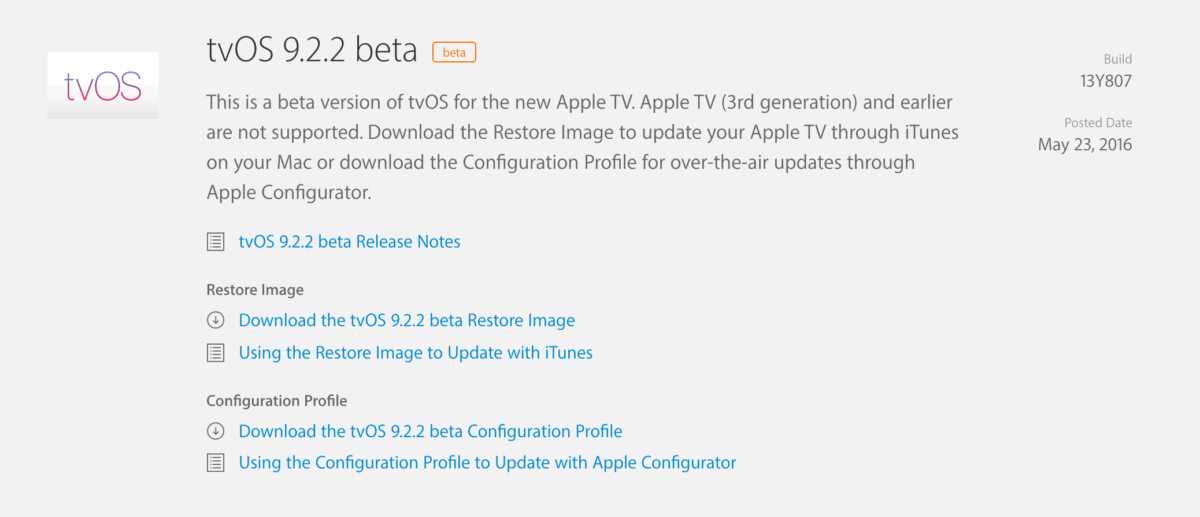Click the document icon beside Release Notes

215,241
